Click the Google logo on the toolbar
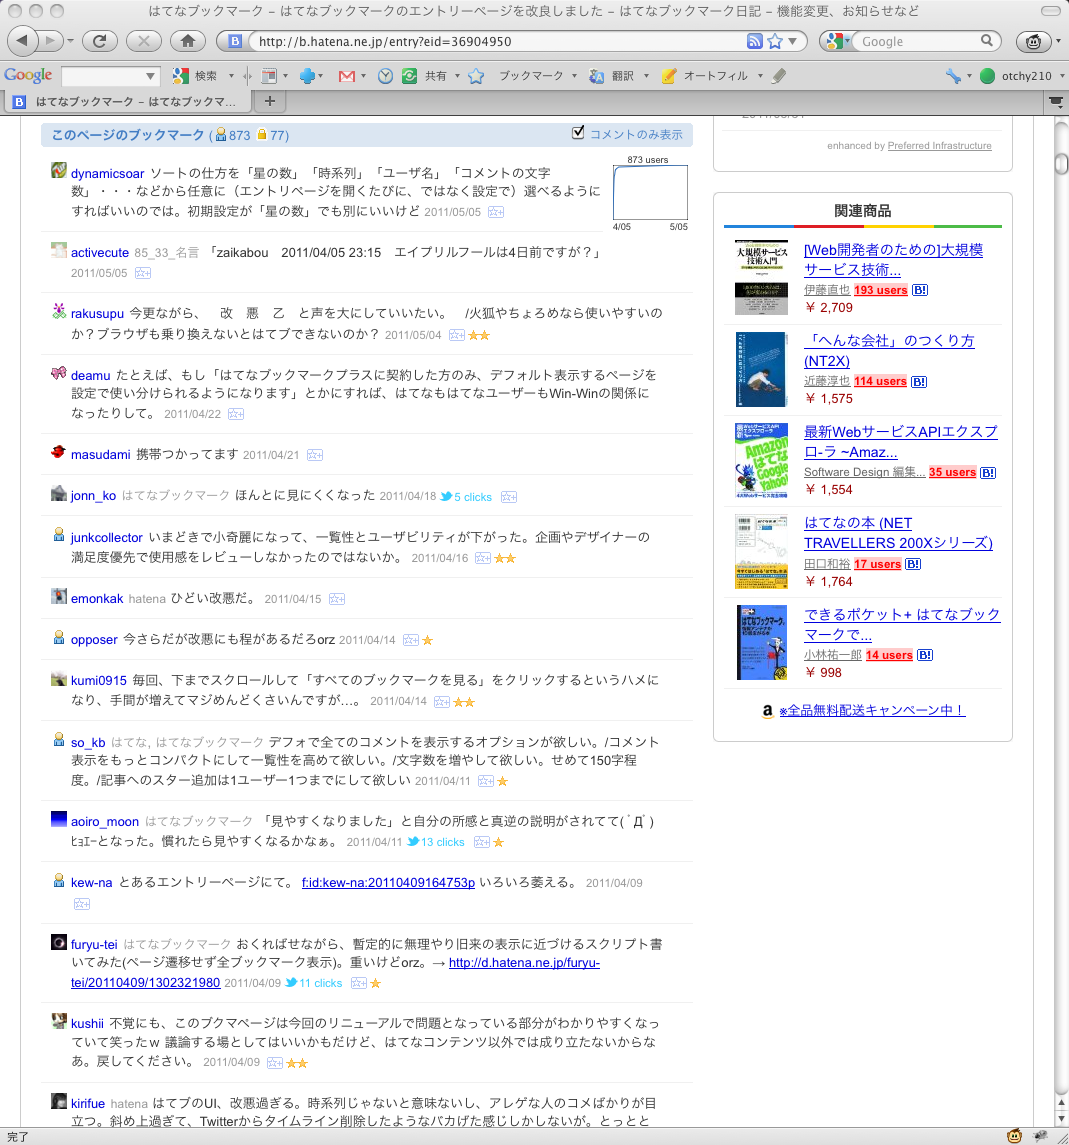The image size is (1069, 1145). point(28,75)
